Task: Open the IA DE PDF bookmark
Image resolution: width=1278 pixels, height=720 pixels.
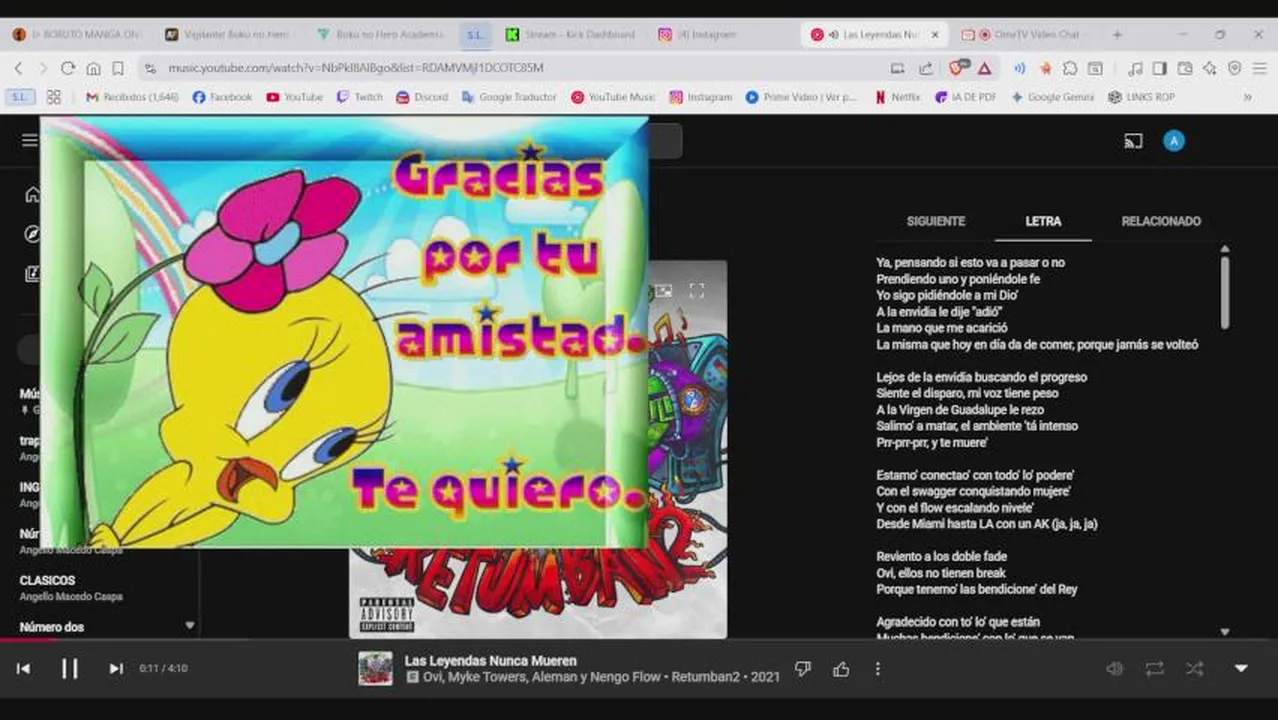Action: click(966, 97)
